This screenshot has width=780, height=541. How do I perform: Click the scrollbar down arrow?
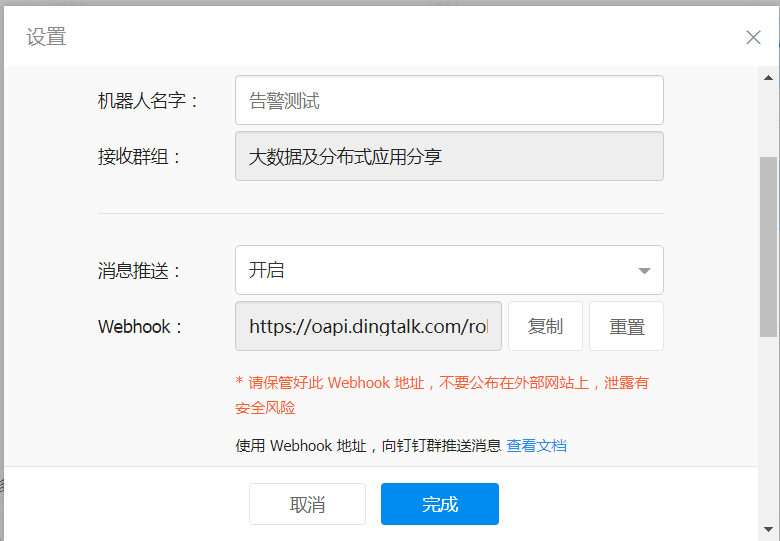[x=768, y=529]
